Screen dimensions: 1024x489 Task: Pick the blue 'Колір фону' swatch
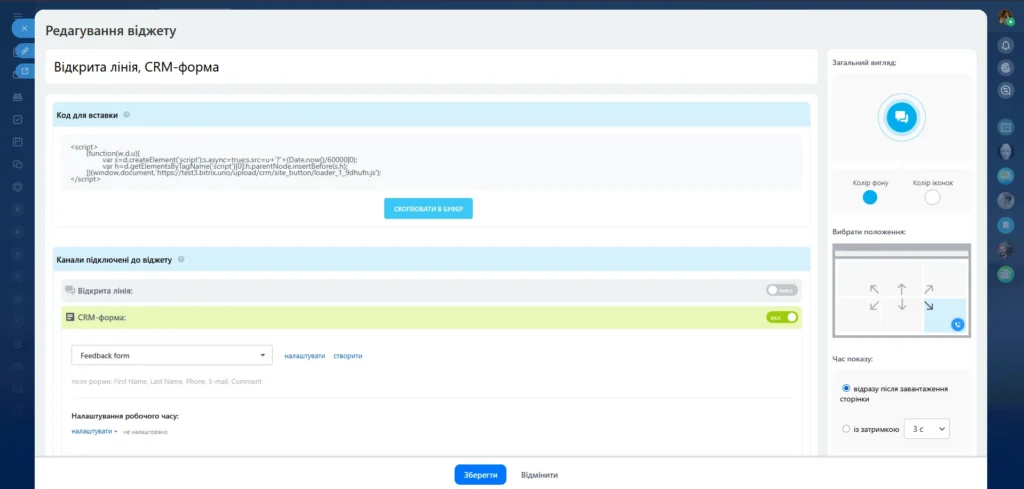(x=870, y=197)
